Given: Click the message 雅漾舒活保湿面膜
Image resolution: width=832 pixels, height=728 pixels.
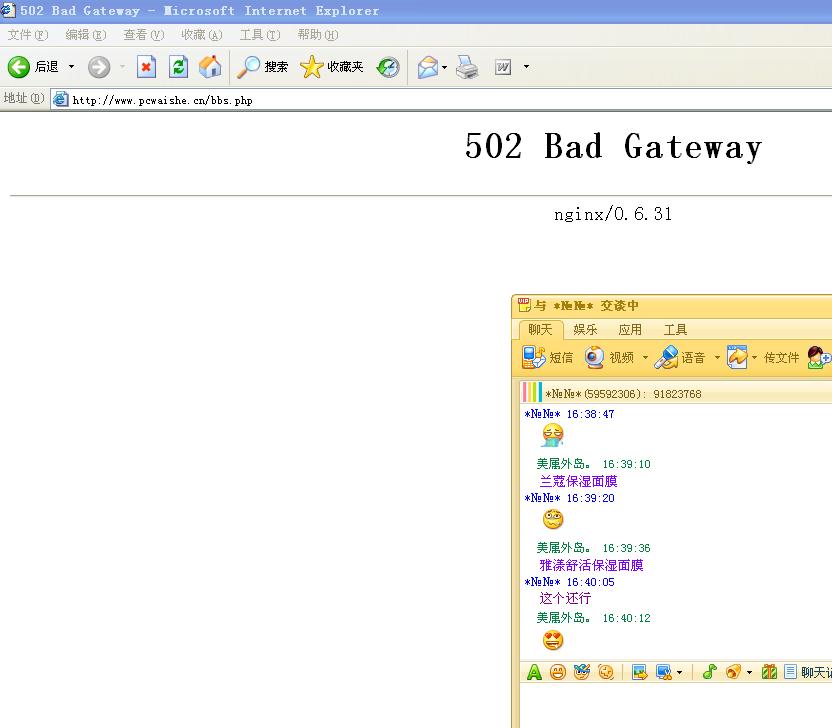Looking at the screenshot, I should (x=591, y=565).
